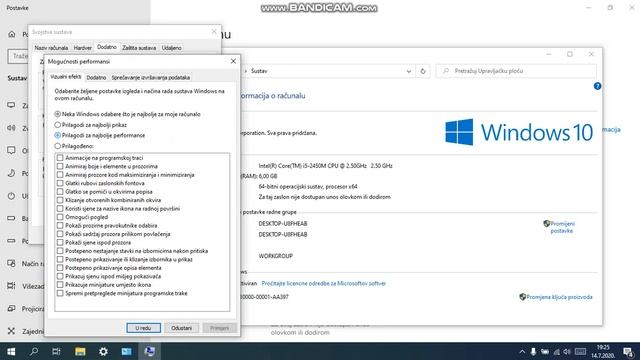This screenshot has width=640, height=360.
Task: Select Višezadaćnost sidebar item
Action: click(25, 286)
